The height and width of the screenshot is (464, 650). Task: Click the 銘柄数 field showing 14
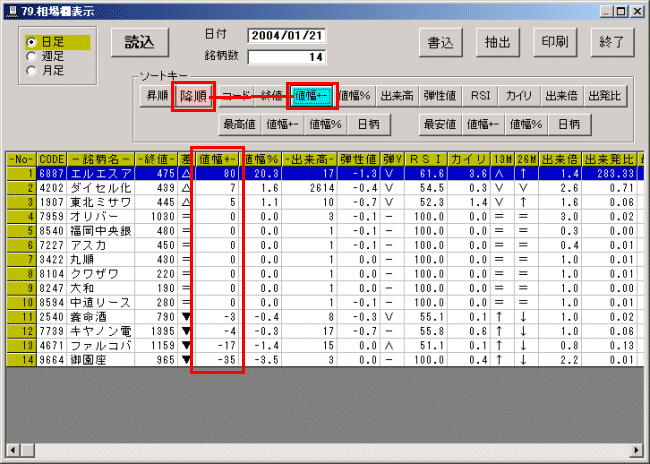[286, 57]
